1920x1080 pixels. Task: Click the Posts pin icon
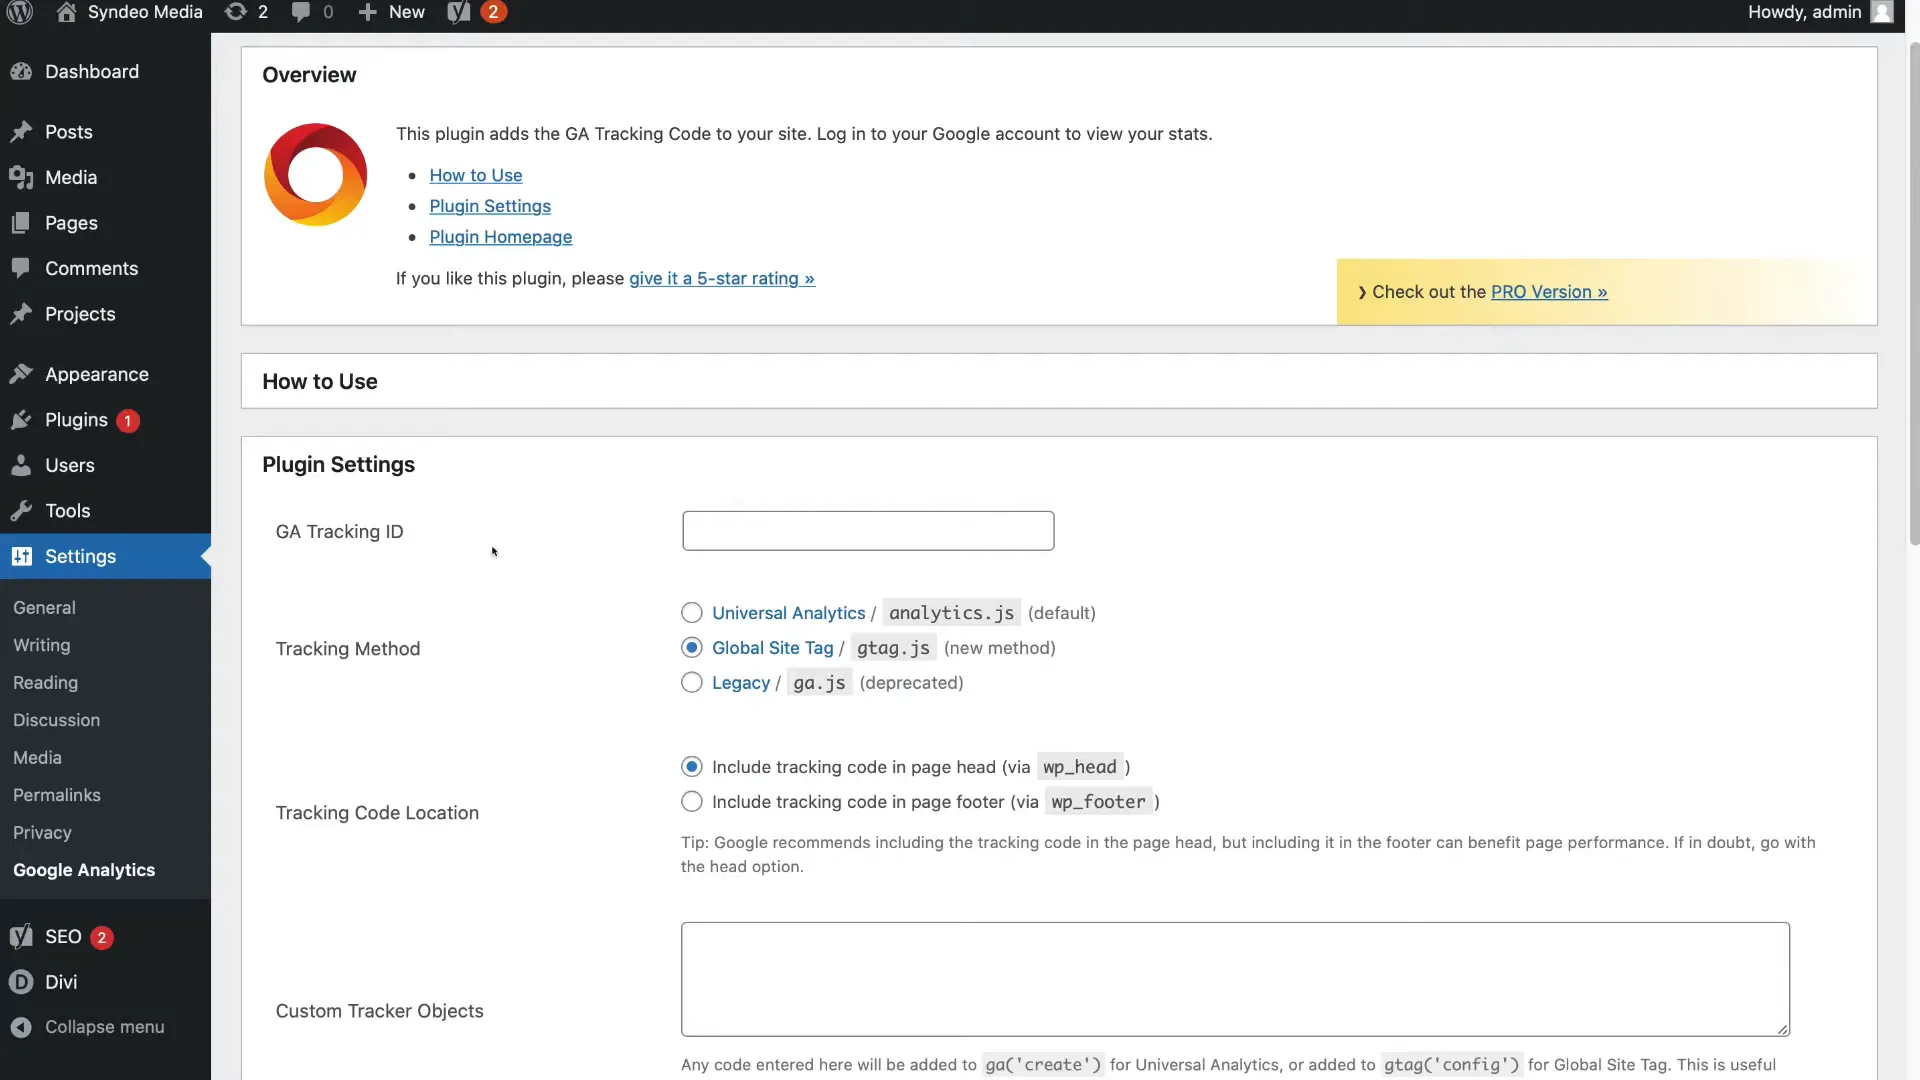pos(21,132)
